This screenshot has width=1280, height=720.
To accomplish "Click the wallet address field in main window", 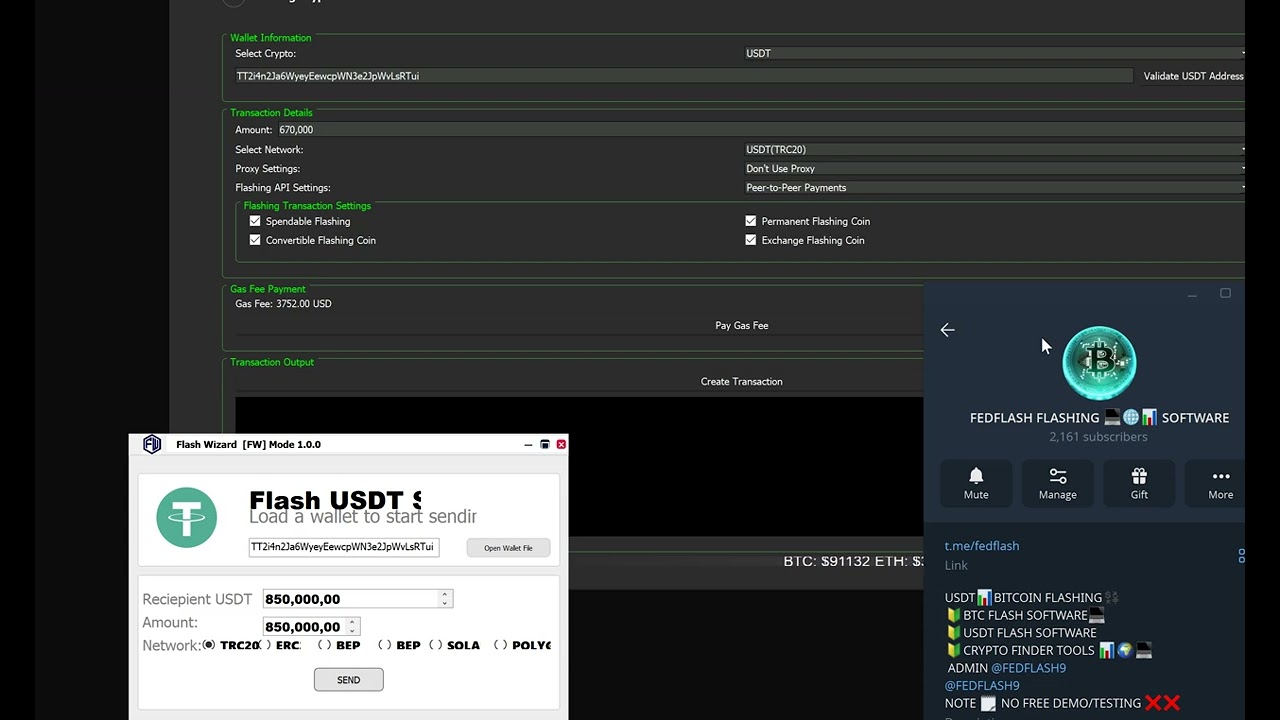I will 683,76.
